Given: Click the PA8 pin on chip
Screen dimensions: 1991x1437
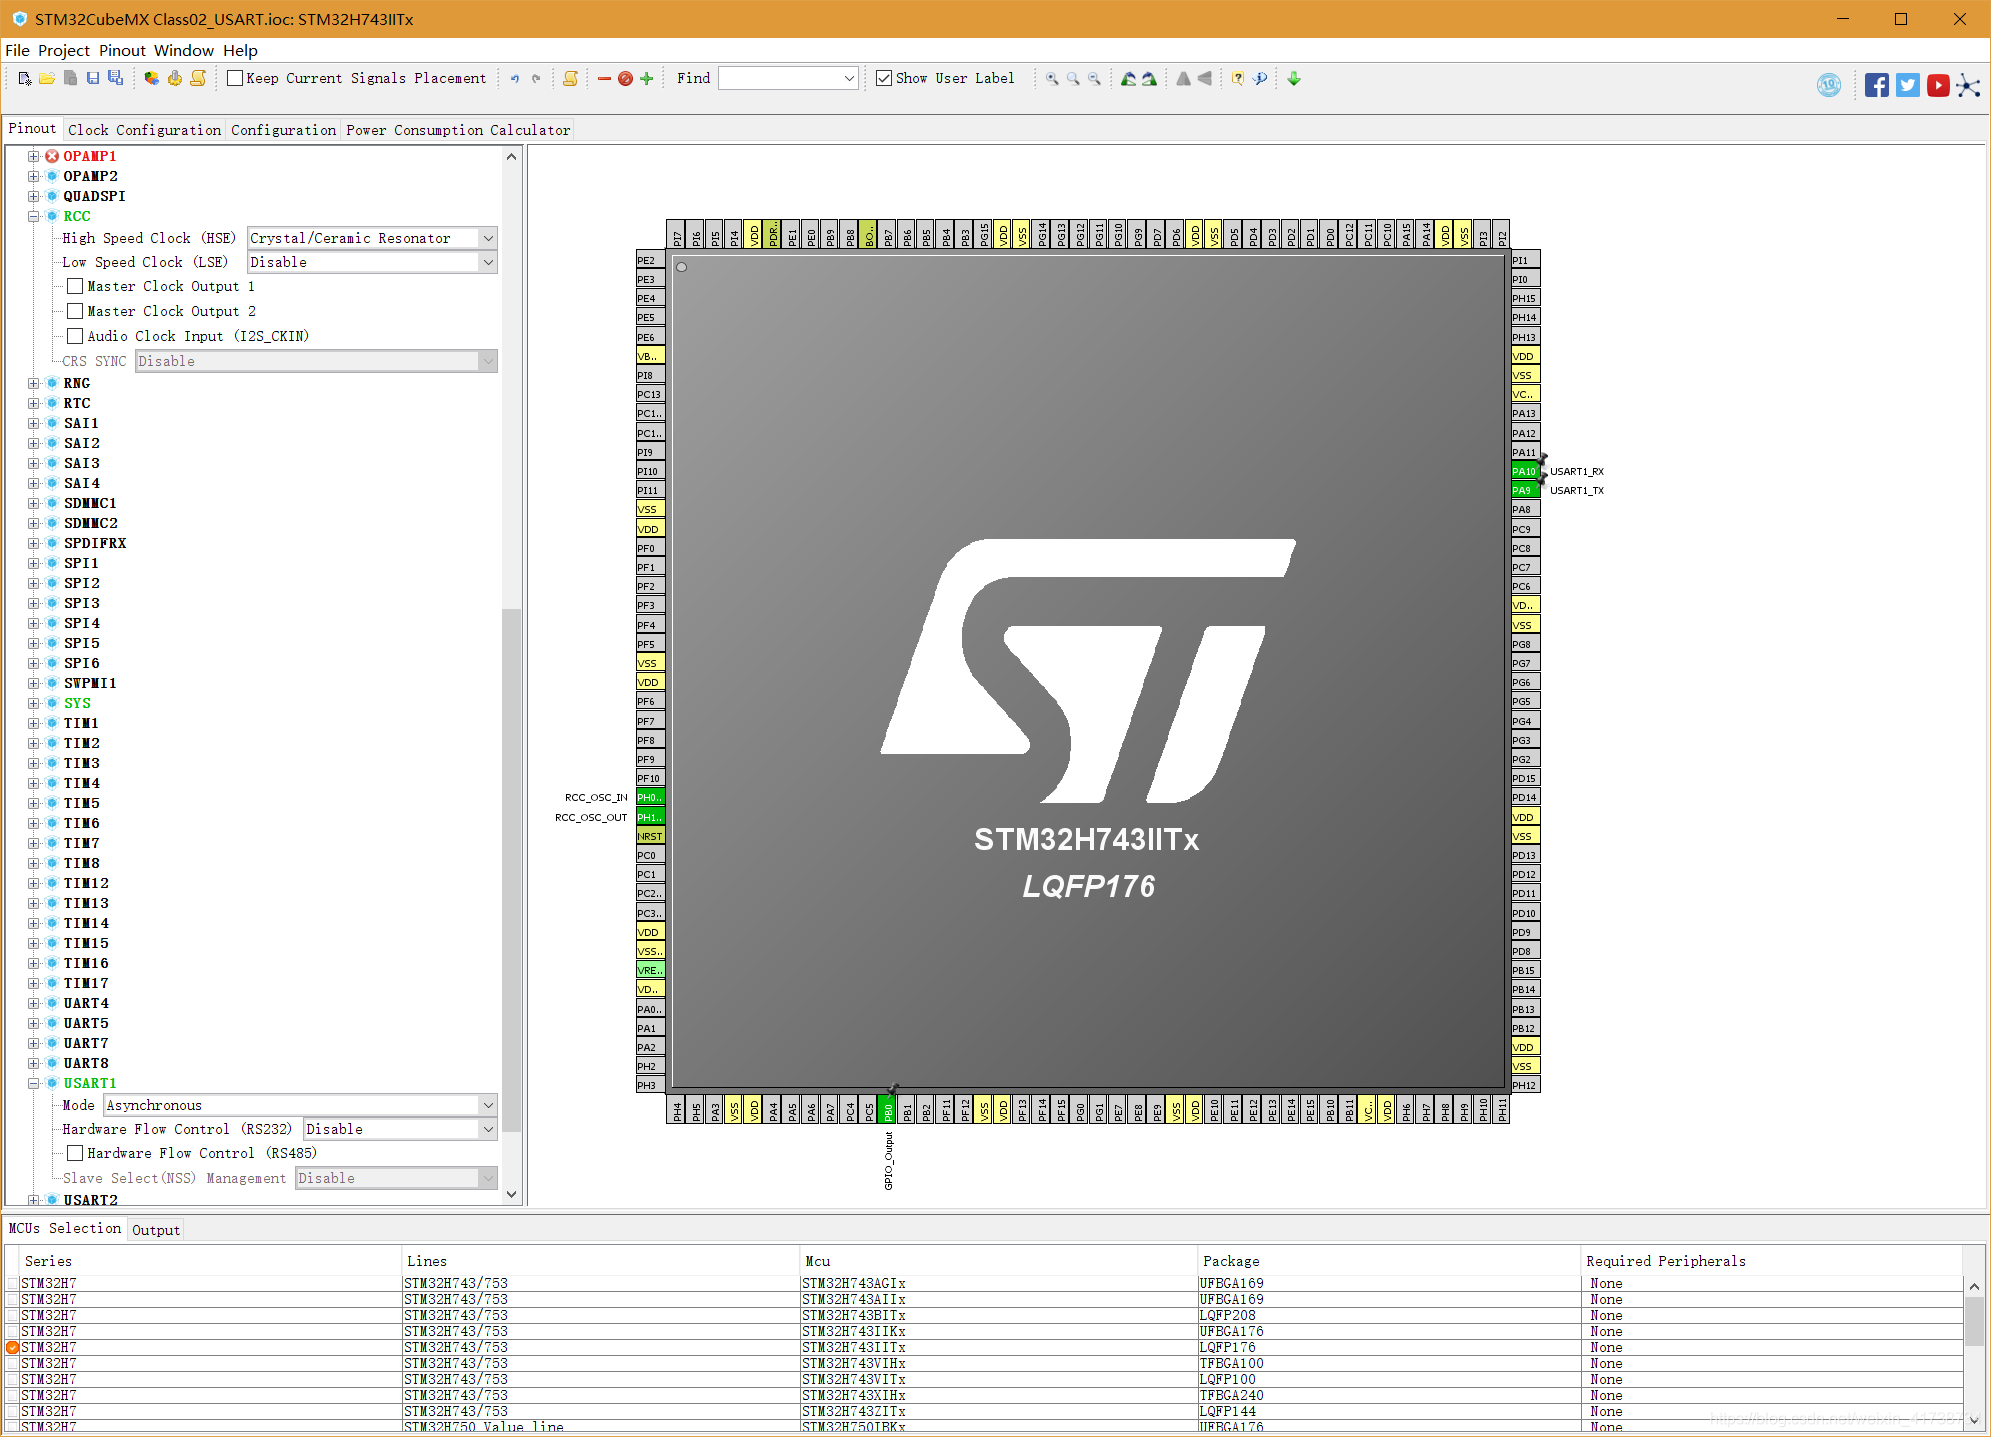Looking at the screenshot, I should coord(1524,509).
